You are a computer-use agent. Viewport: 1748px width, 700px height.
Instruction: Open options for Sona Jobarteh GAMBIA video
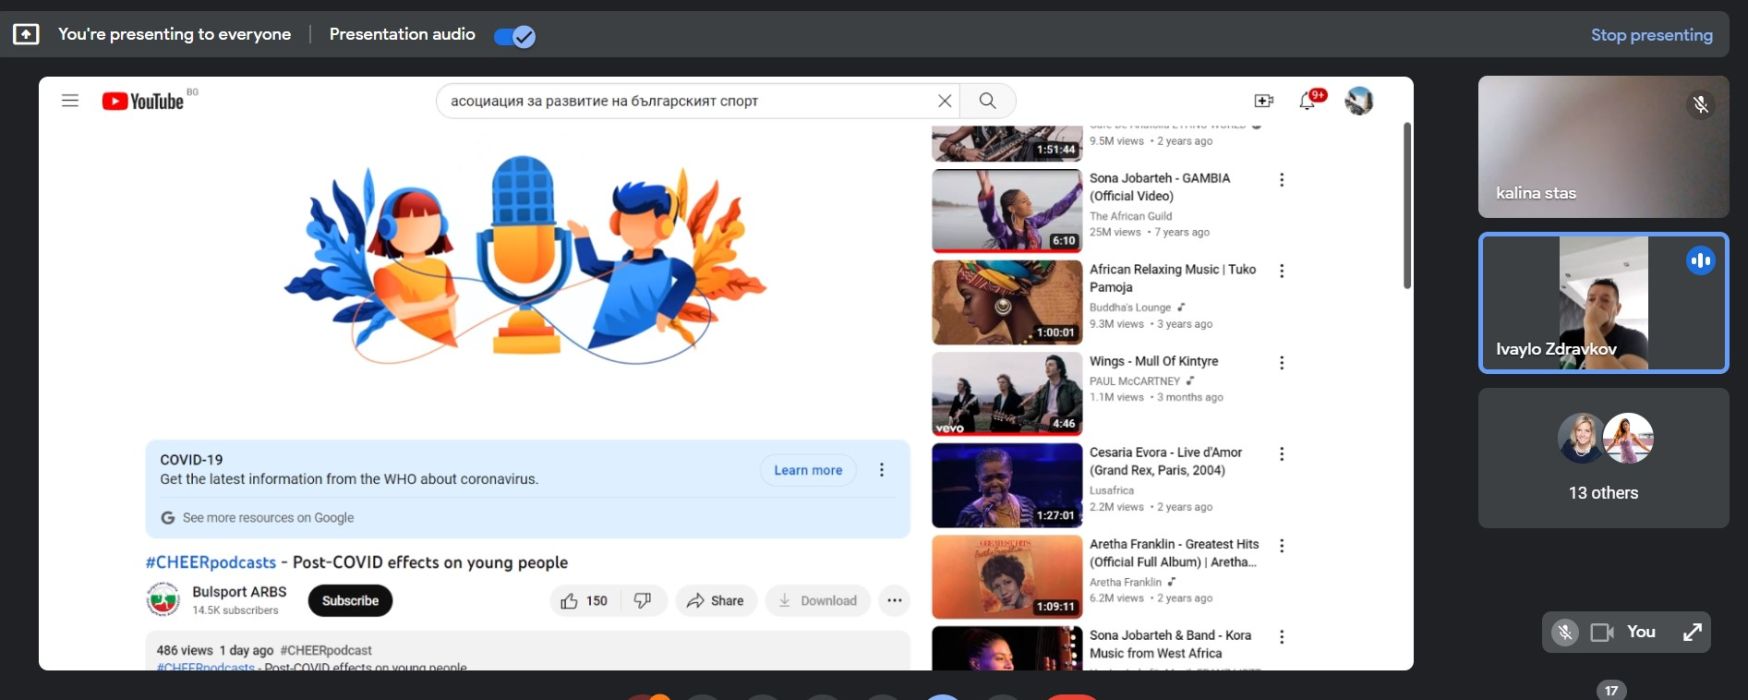point(1281,180)
